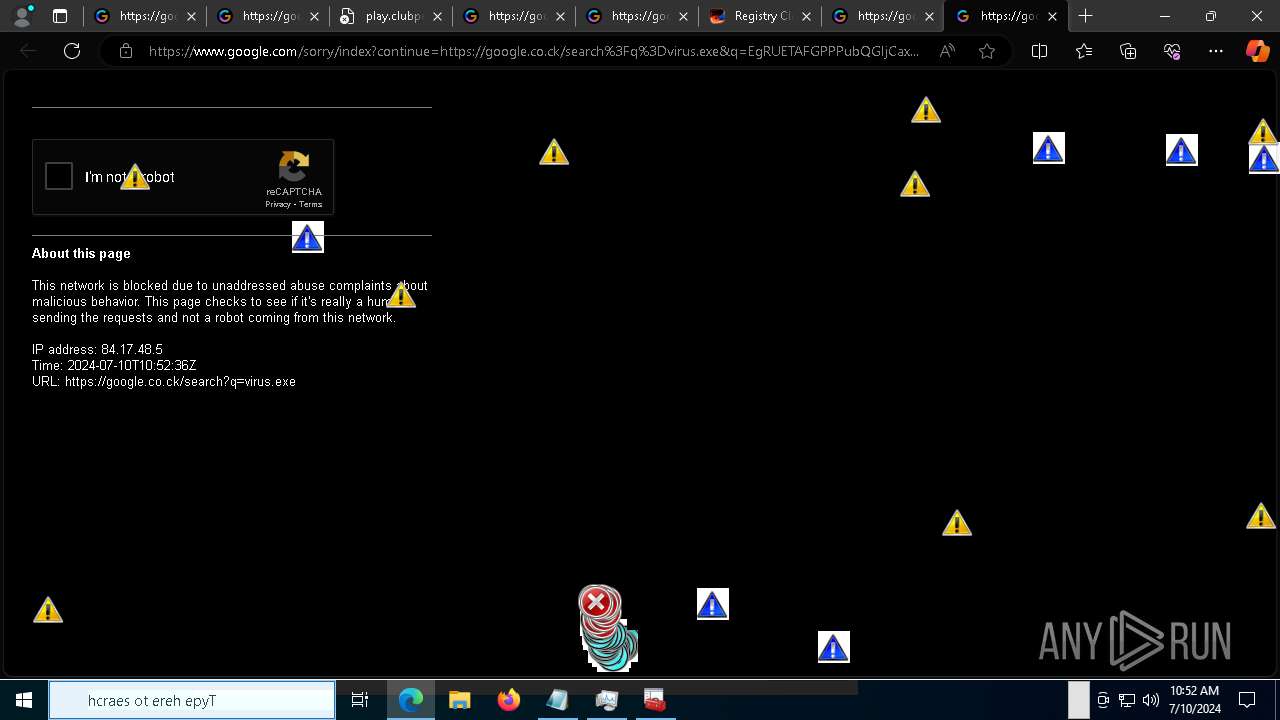
Task: Check the I'm not a robot checkbox
Action: (x=59, y=177)
